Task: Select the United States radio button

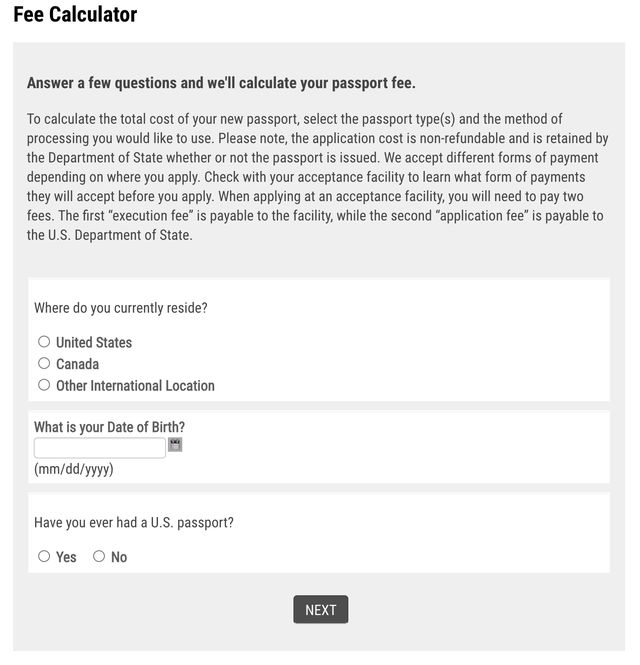Action: (44, 342)
